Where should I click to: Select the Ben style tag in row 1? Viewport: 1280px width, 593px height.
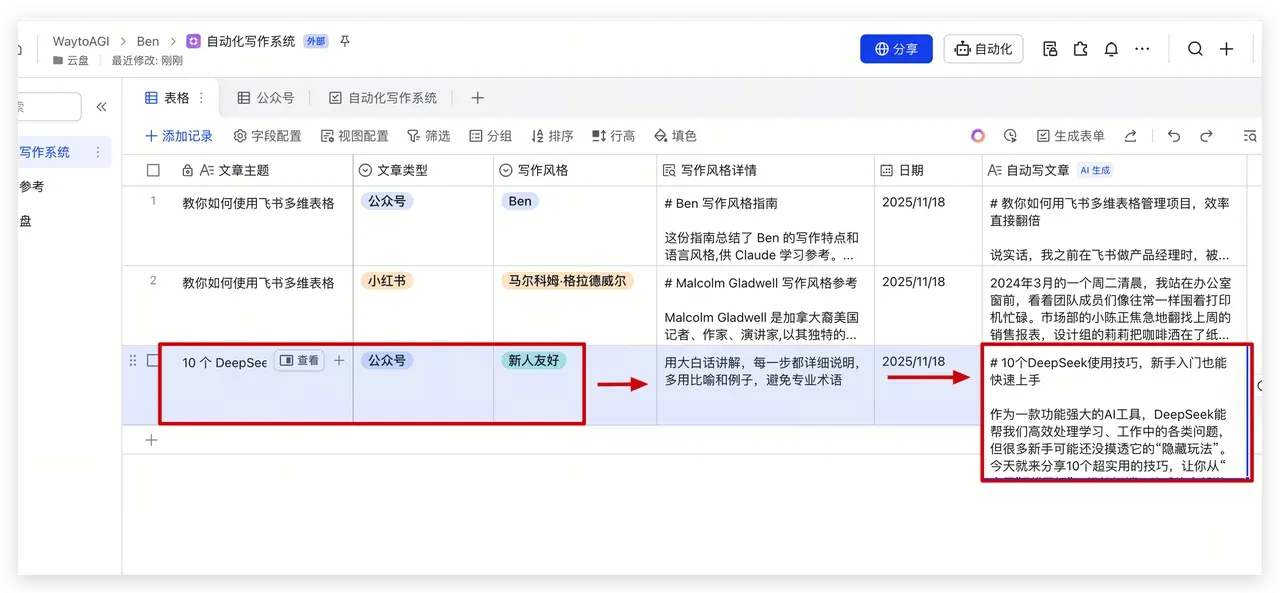pos(520,201)
